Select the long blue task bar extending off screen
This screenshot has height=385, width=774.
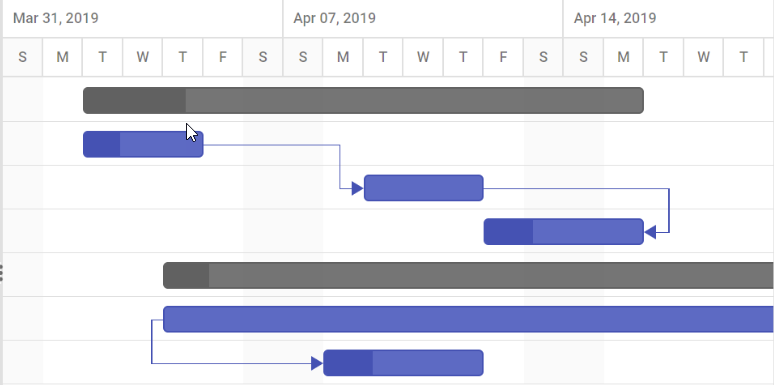[468, 319]
